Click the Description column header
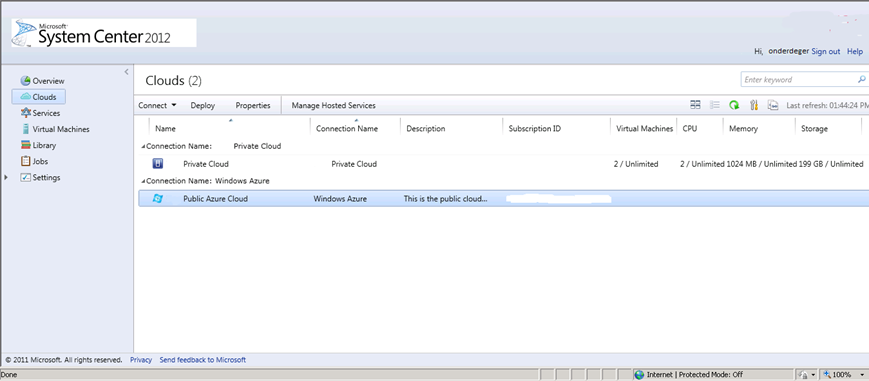The height and width of the screenshot is (381, 869). click(426, 129)
